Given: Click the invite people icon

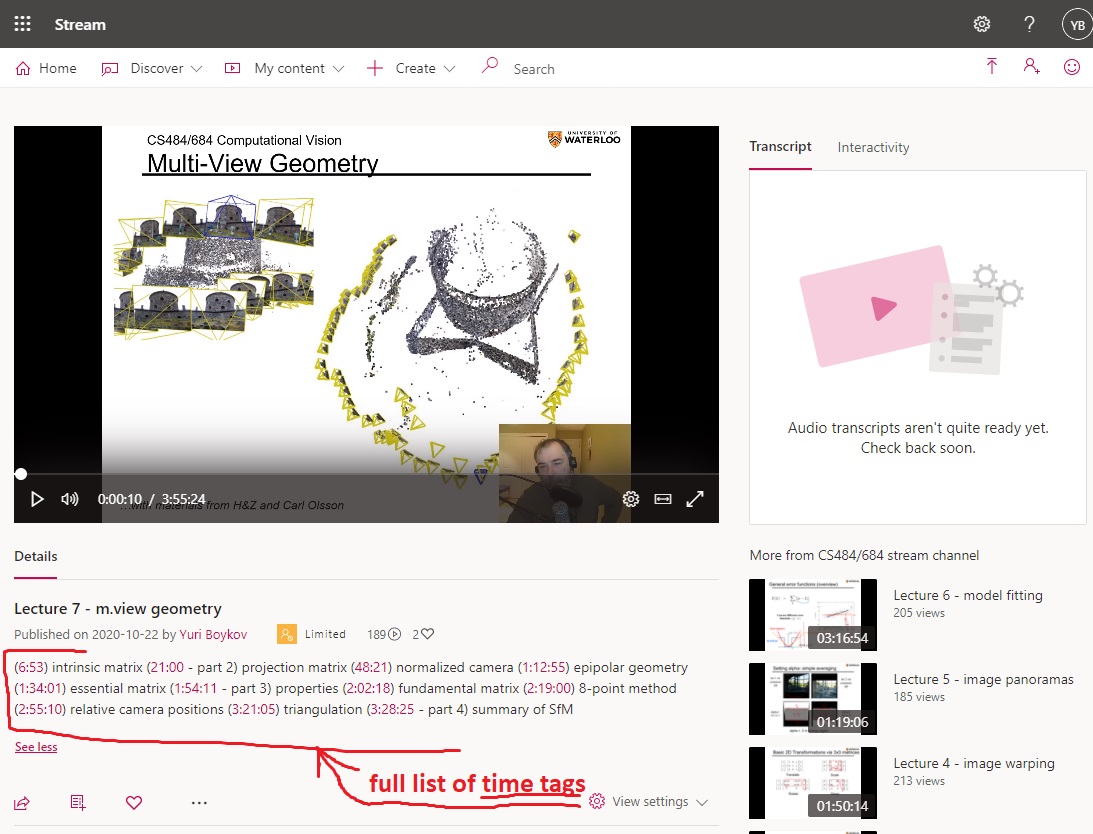Looking at the screenshot, I should 1031,67.
